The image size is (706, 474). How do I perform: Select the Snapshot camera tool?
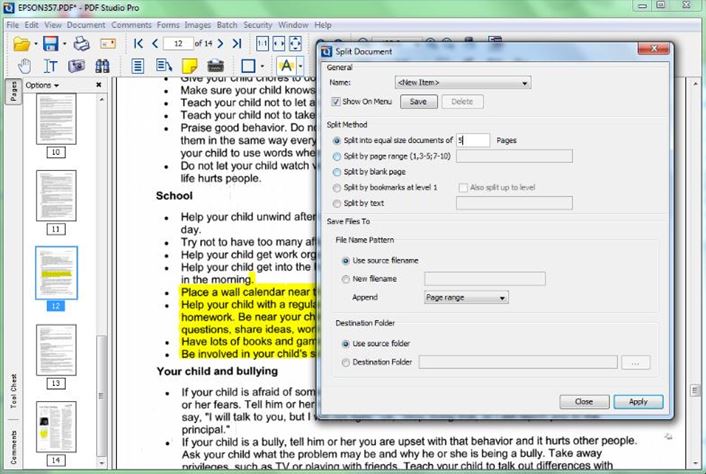[77, 66]
